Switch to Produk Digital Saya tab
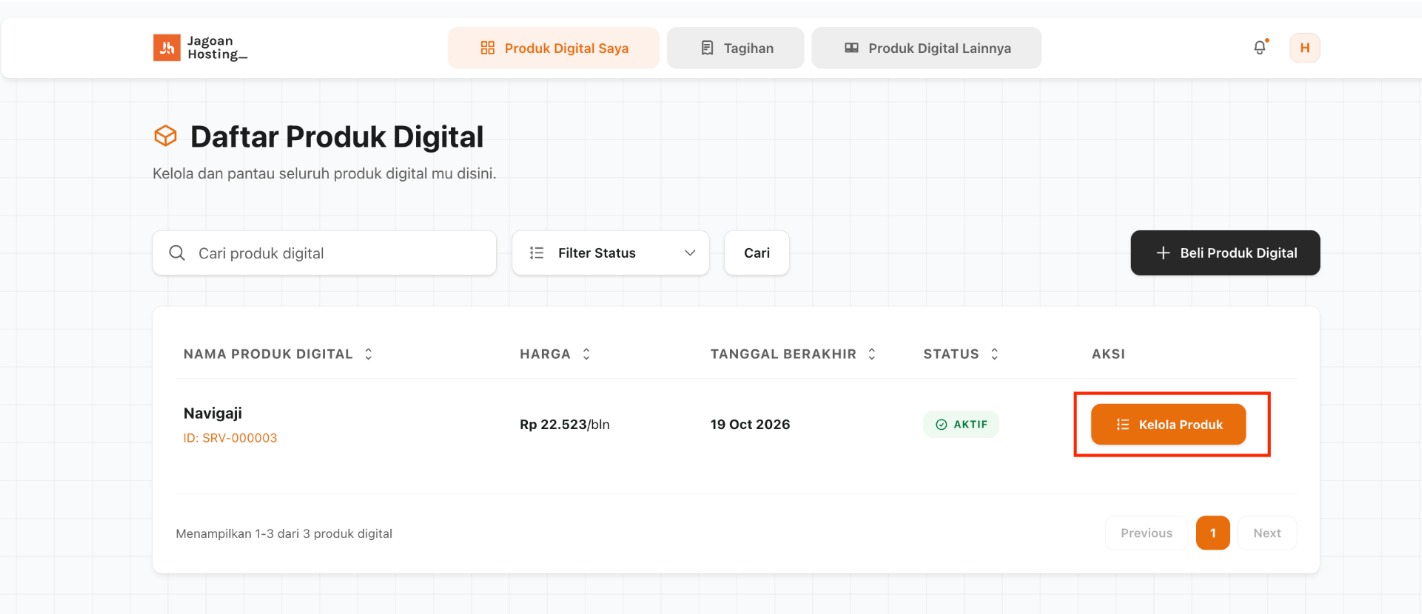1422x614 pixels. point(554,48)
